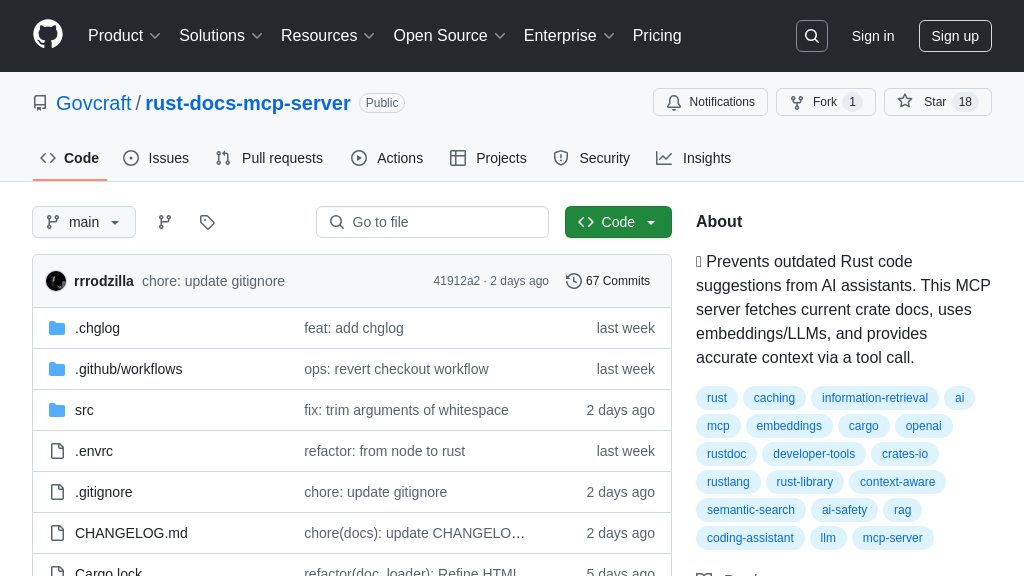Open the search magnifier icon

tap(811, 36)
